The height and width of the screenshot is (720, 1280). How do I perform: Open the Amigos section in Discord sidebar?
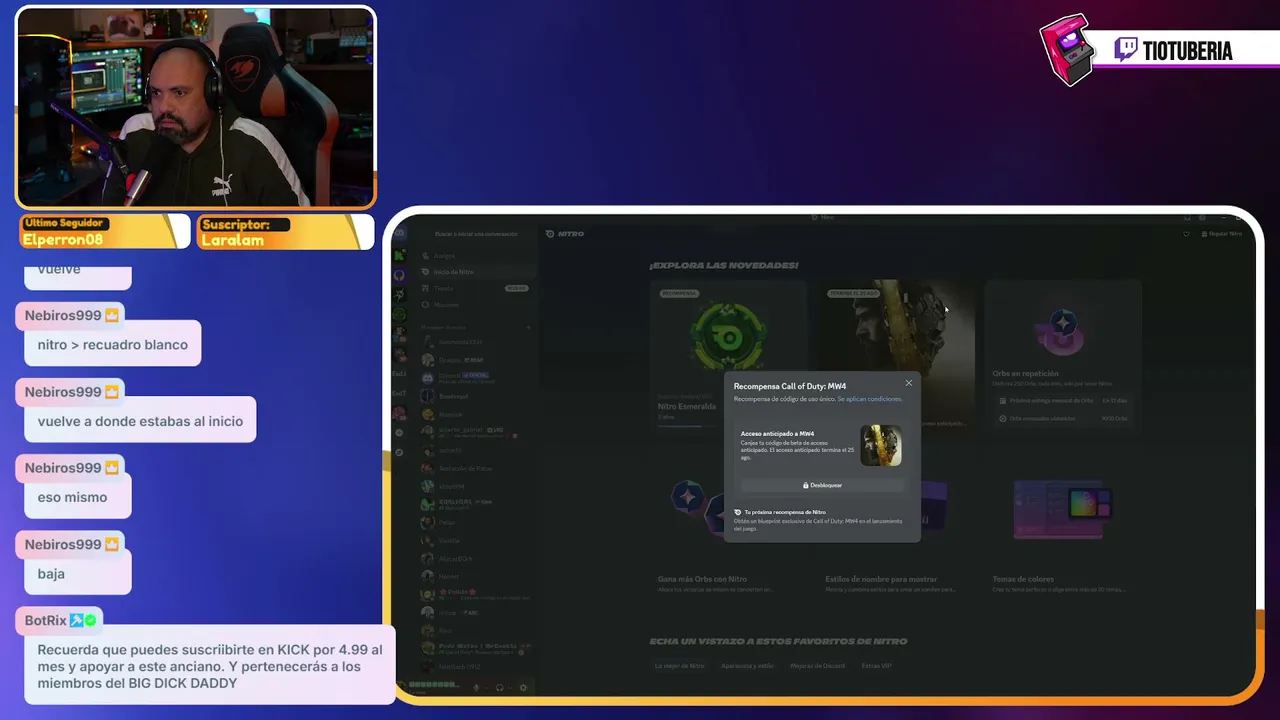click(x=477, y=256)
